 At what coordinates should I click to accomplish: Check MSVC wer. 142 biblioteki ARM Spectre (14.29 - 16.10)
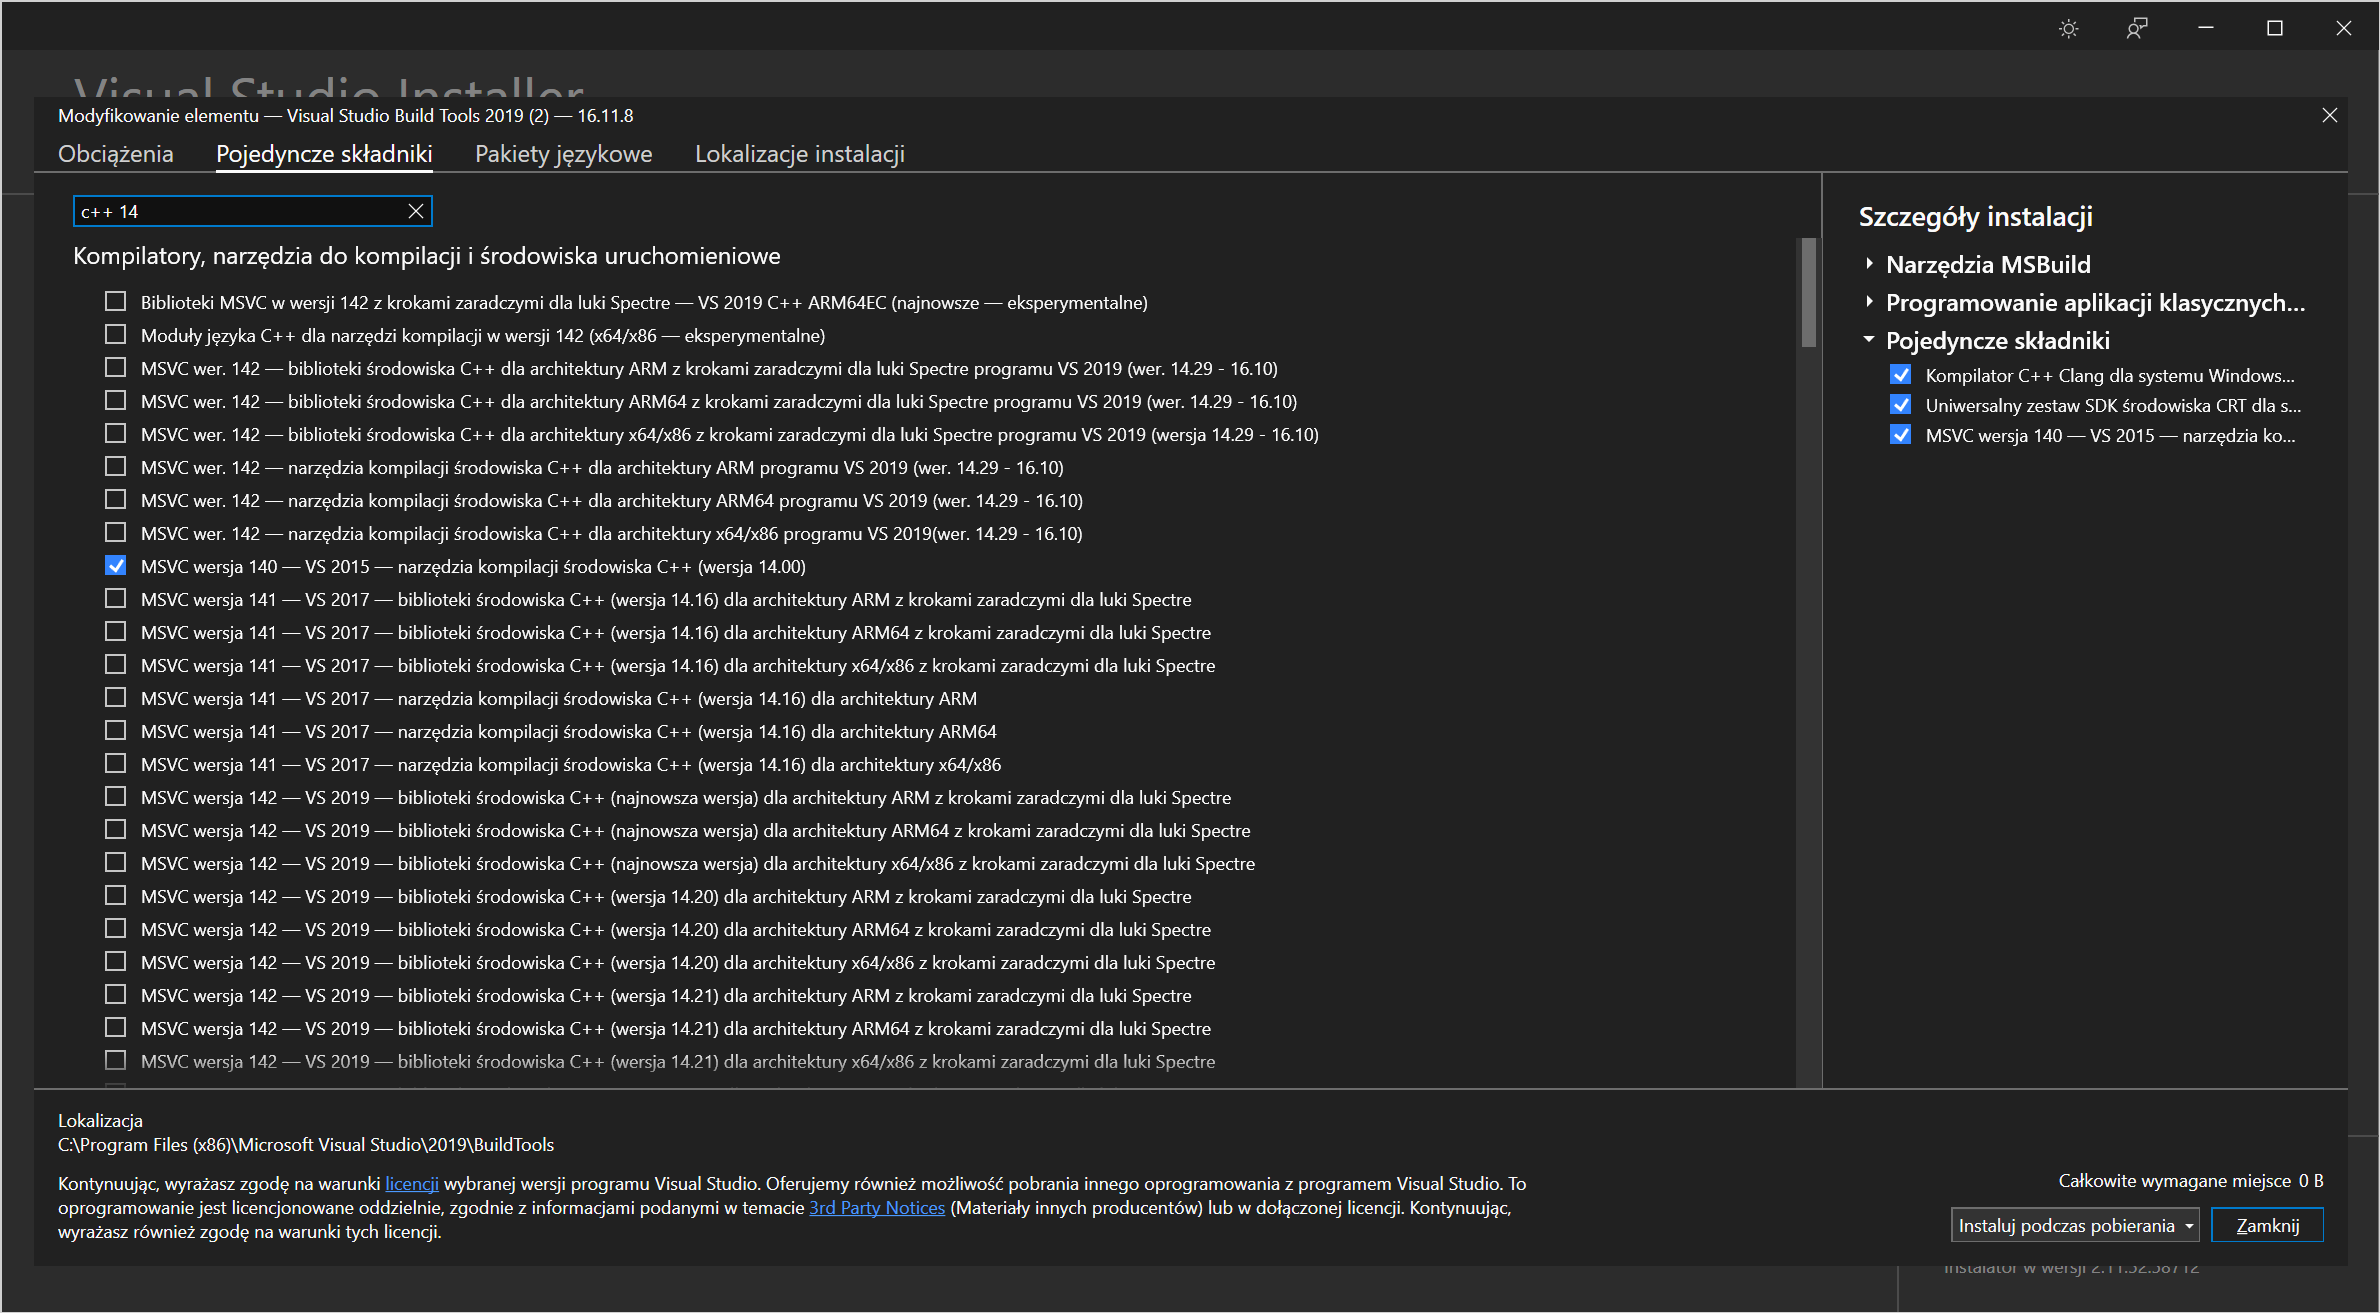click(x=116, y=367)
